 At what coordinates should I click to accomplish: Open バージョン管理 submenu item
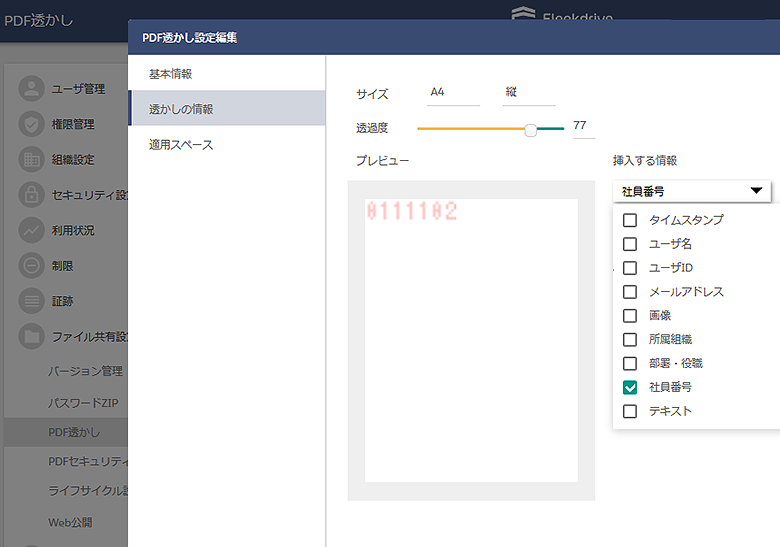pos(85,371)
